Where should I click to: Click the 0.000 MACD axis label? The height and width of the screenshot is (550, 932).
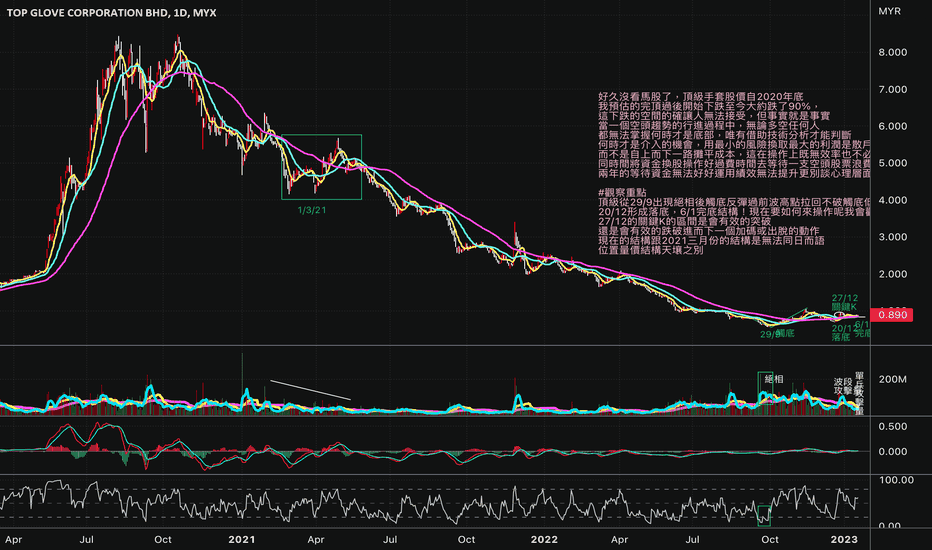[x=893, y=451]
